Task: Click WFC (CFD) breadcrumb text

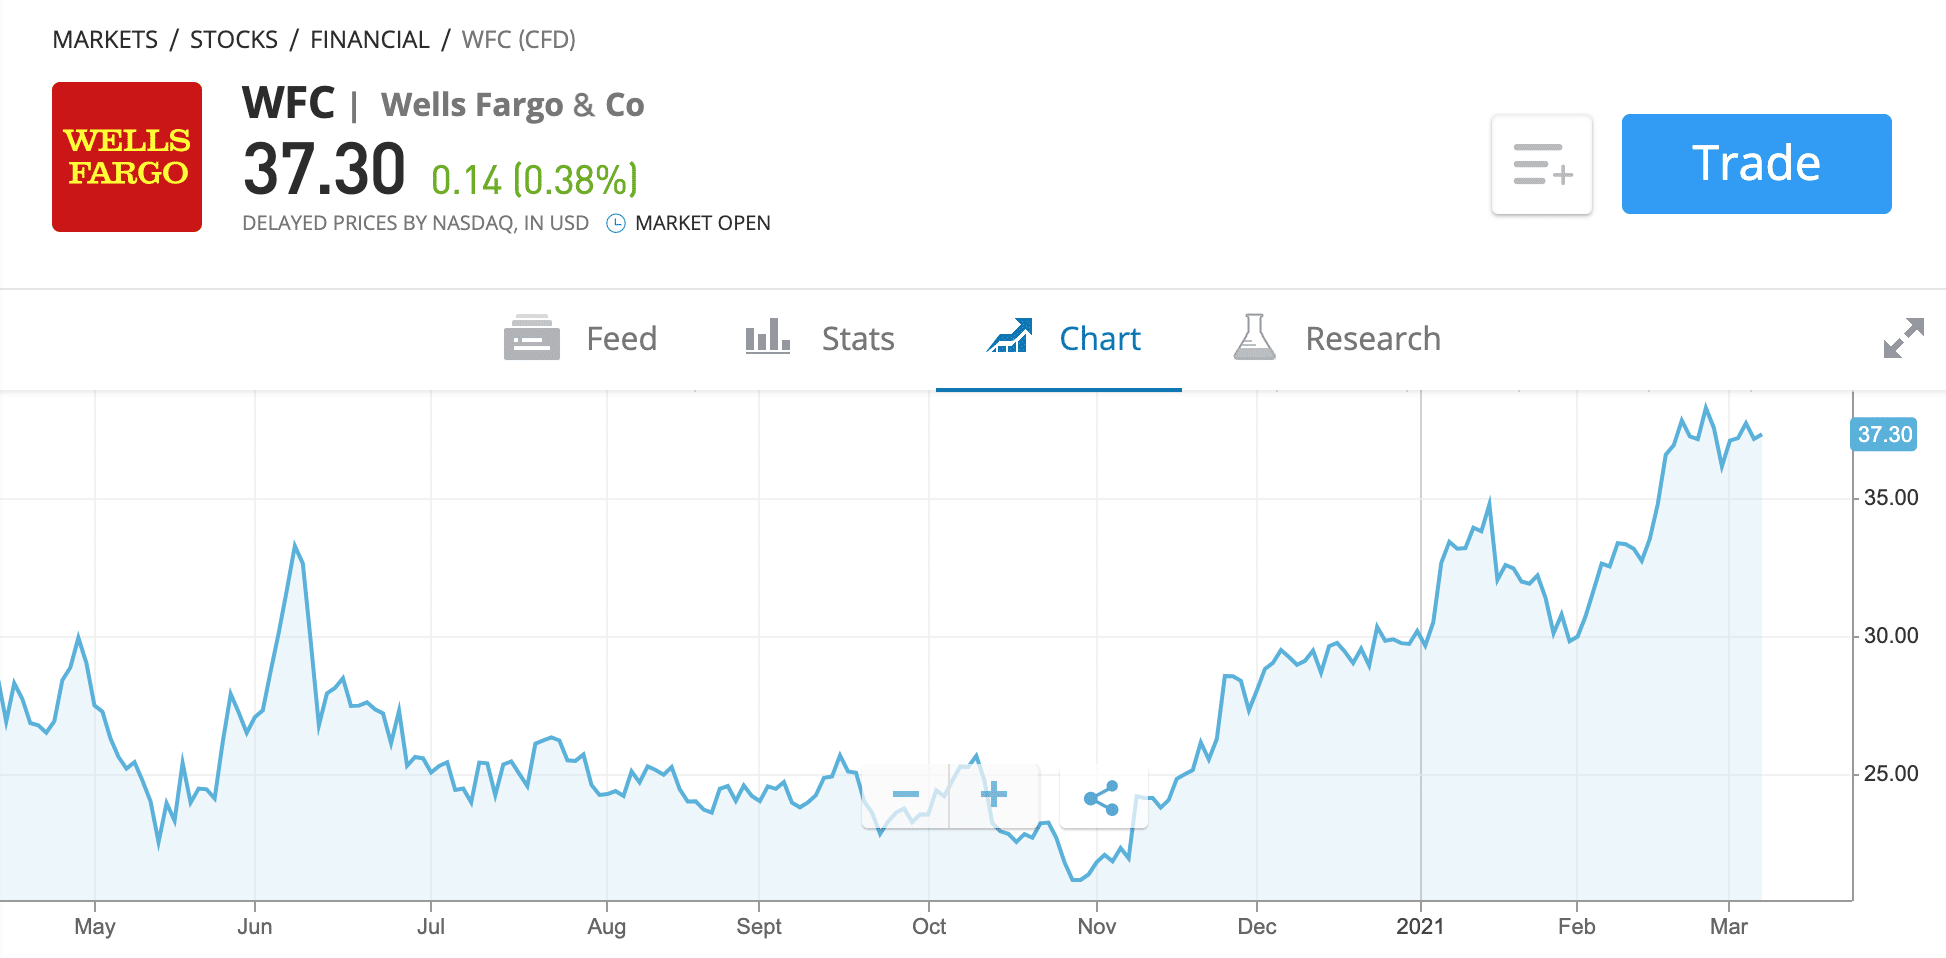Action: coord(519,40)
